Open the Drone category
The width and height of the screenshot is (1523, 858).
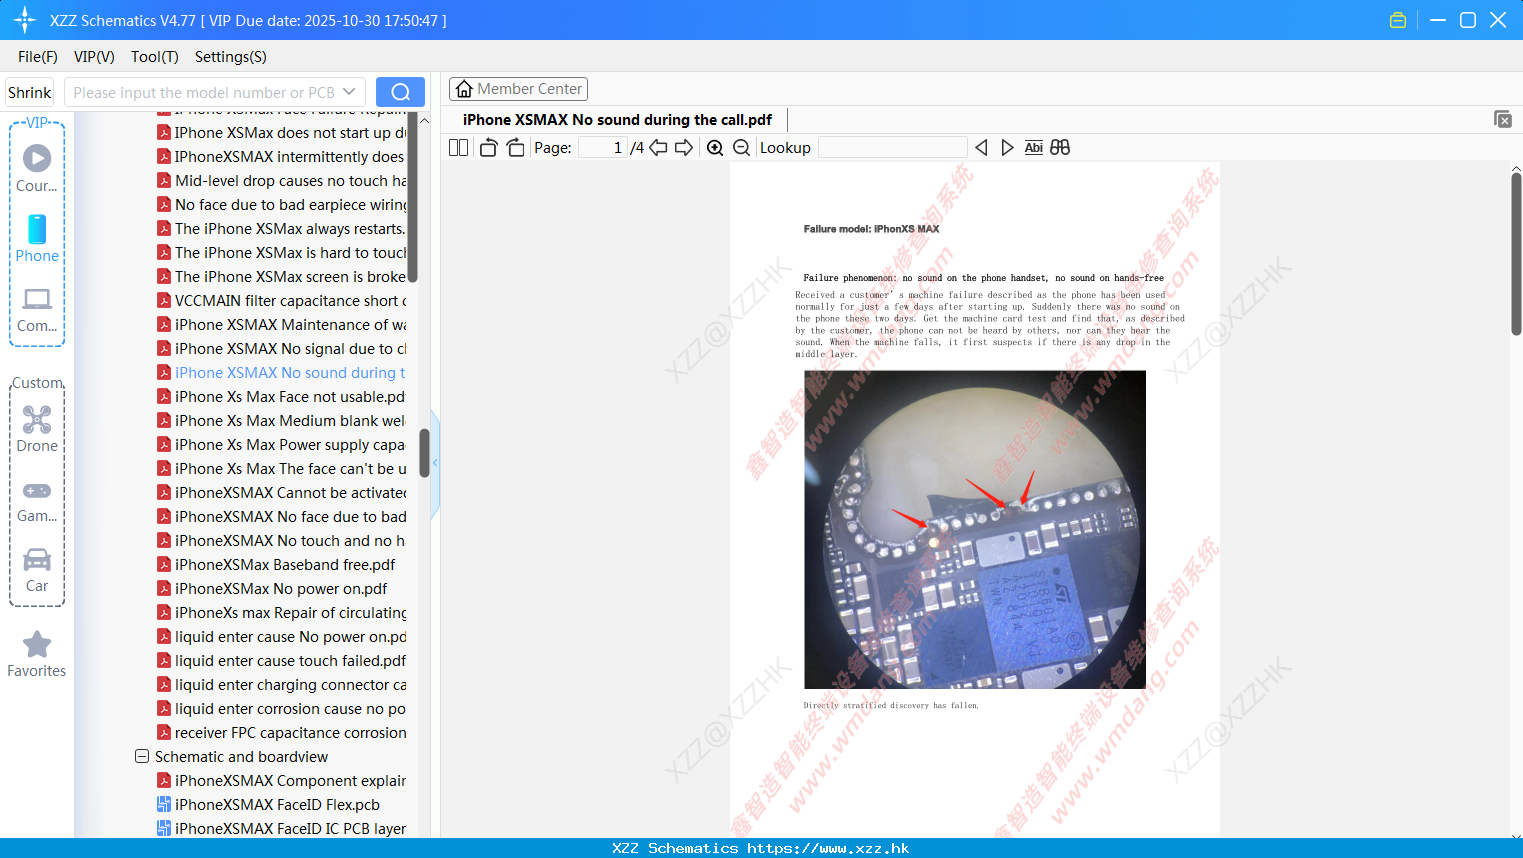coord(37,429)
